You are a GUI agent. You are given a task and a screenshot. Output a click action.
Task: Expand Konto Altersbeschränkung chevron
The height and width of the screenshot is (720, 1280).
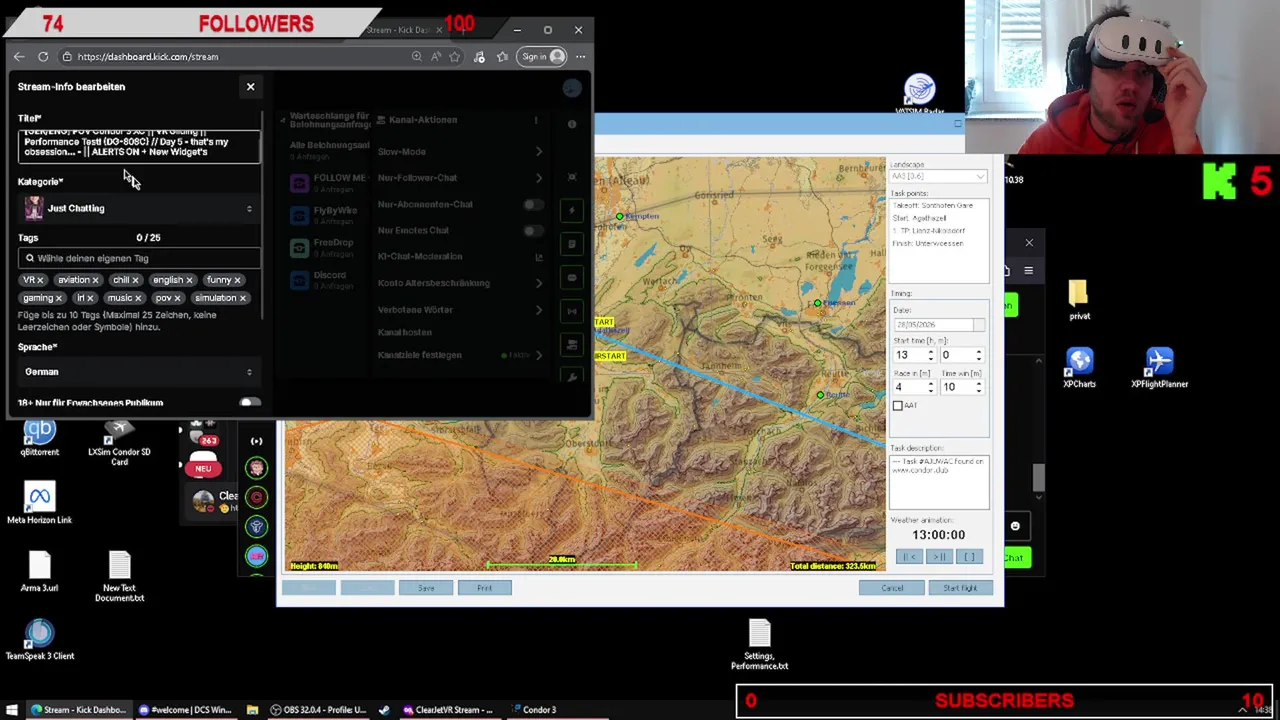(x=539, y=283)
